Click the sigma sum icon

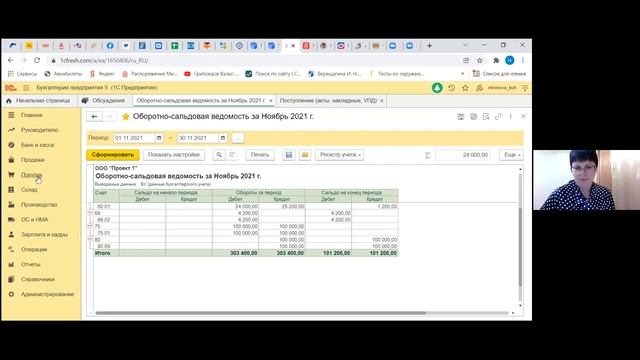pos(428,155)
